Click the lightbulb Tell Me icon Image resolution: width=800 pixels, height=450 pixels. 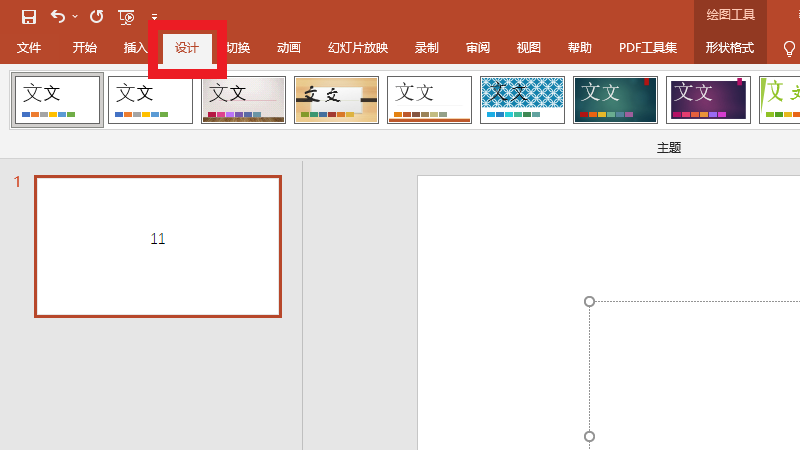(x=789, y=48)
